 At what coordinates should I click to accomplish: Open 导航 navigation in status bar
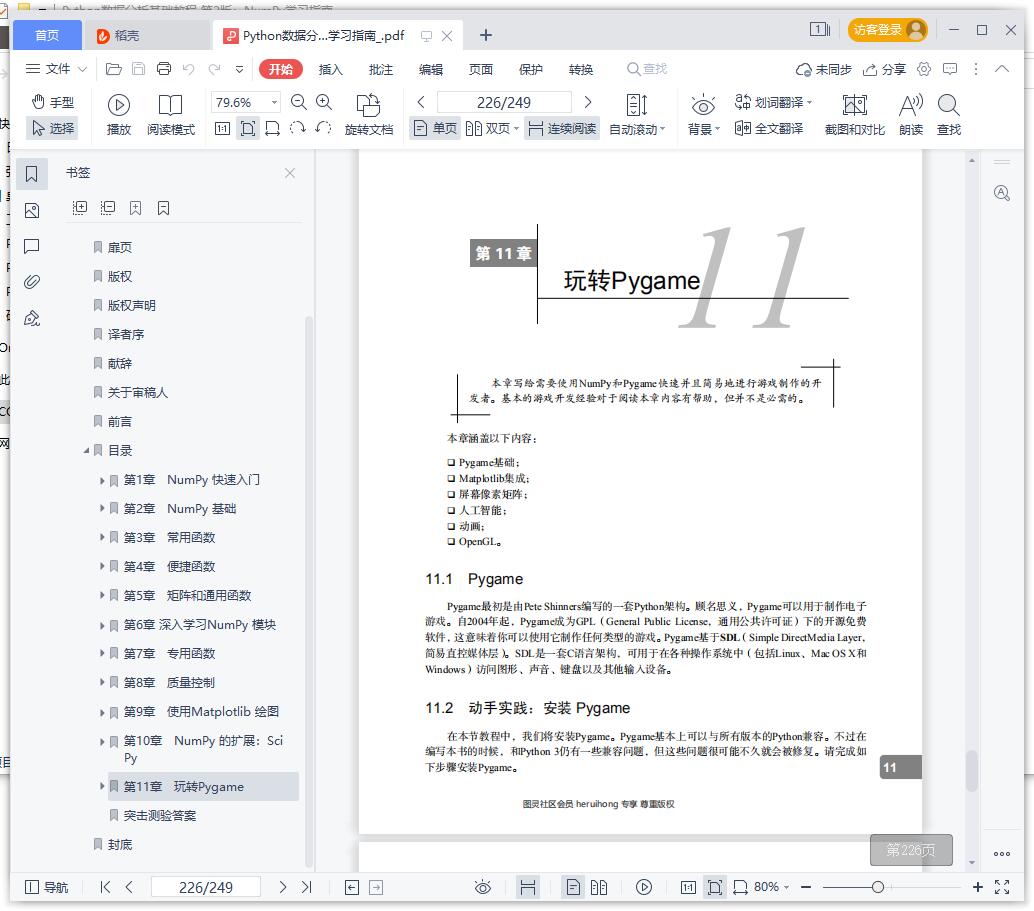[46, 887]
